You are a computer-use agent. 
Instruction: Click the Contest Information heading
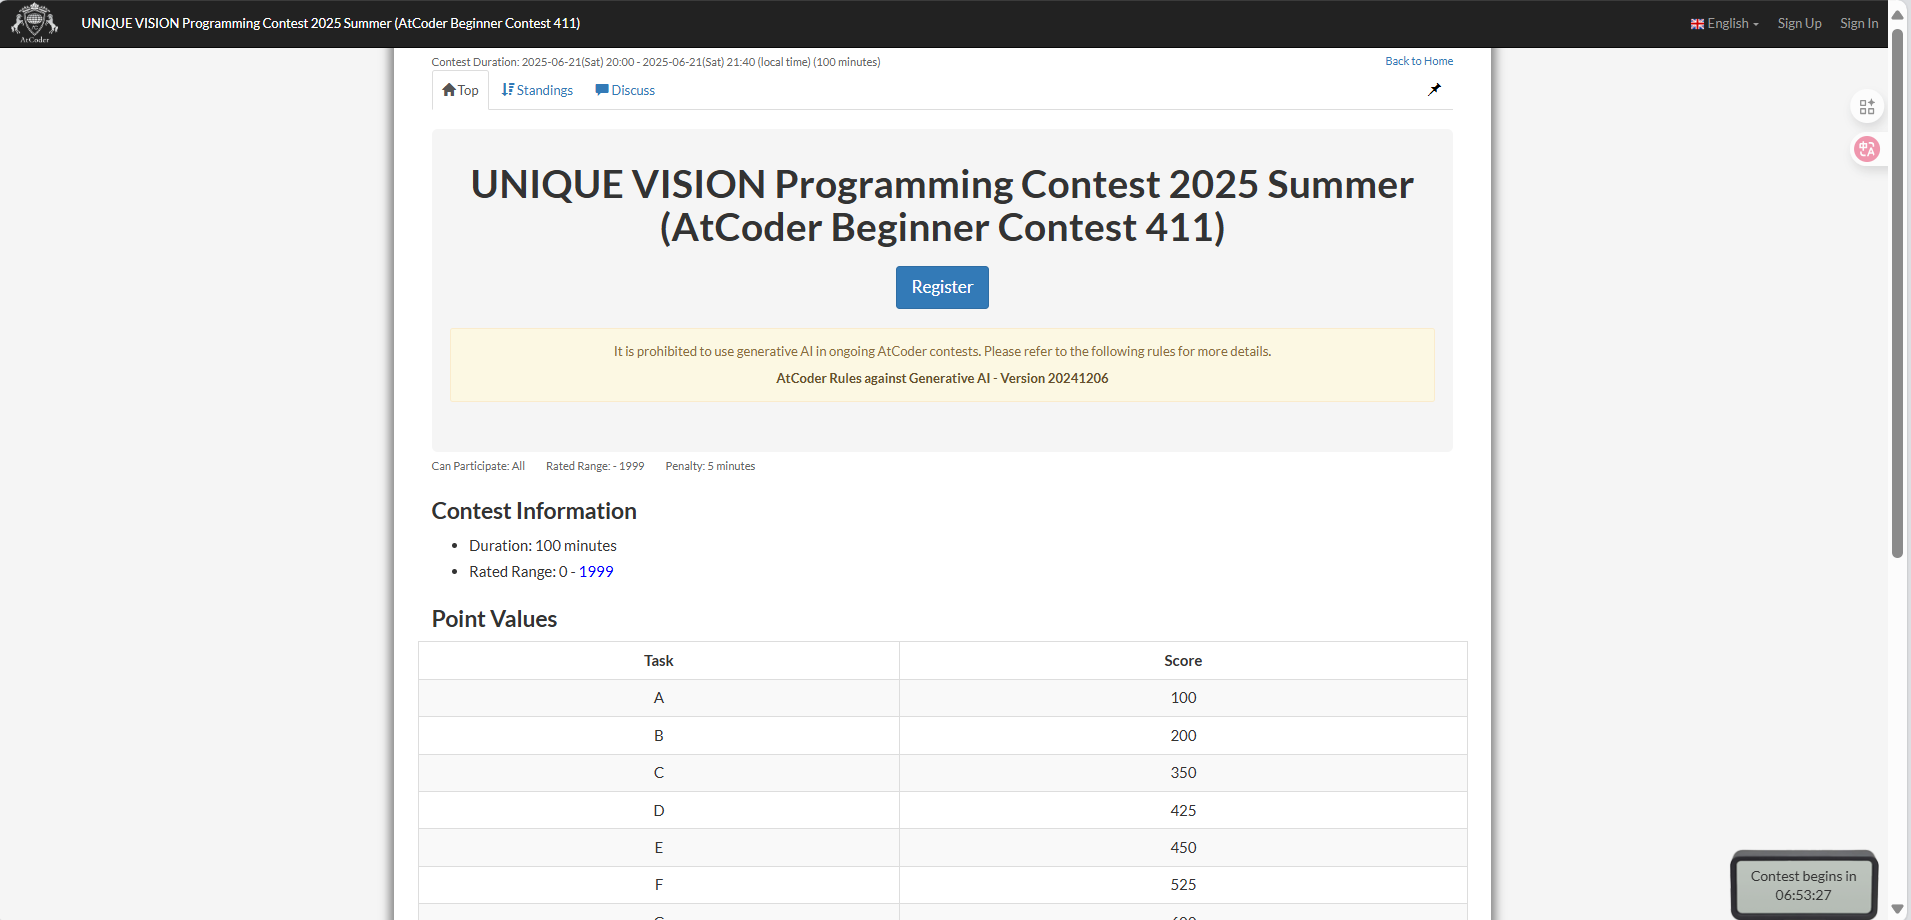[534, 511]
